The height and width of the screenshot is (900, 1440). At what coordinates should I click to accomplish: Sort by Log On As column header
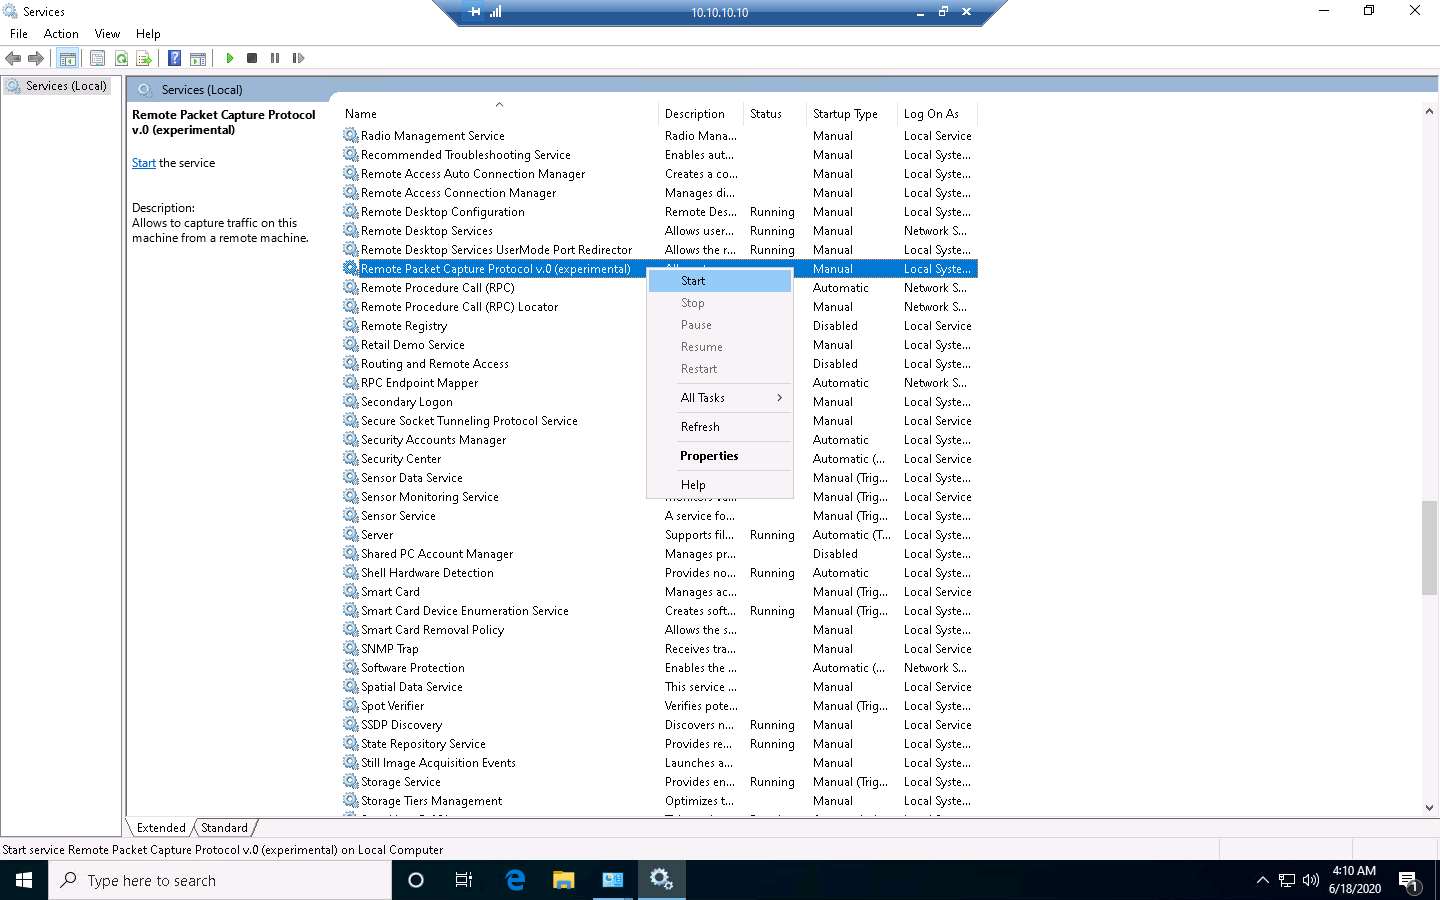(938, 114)
